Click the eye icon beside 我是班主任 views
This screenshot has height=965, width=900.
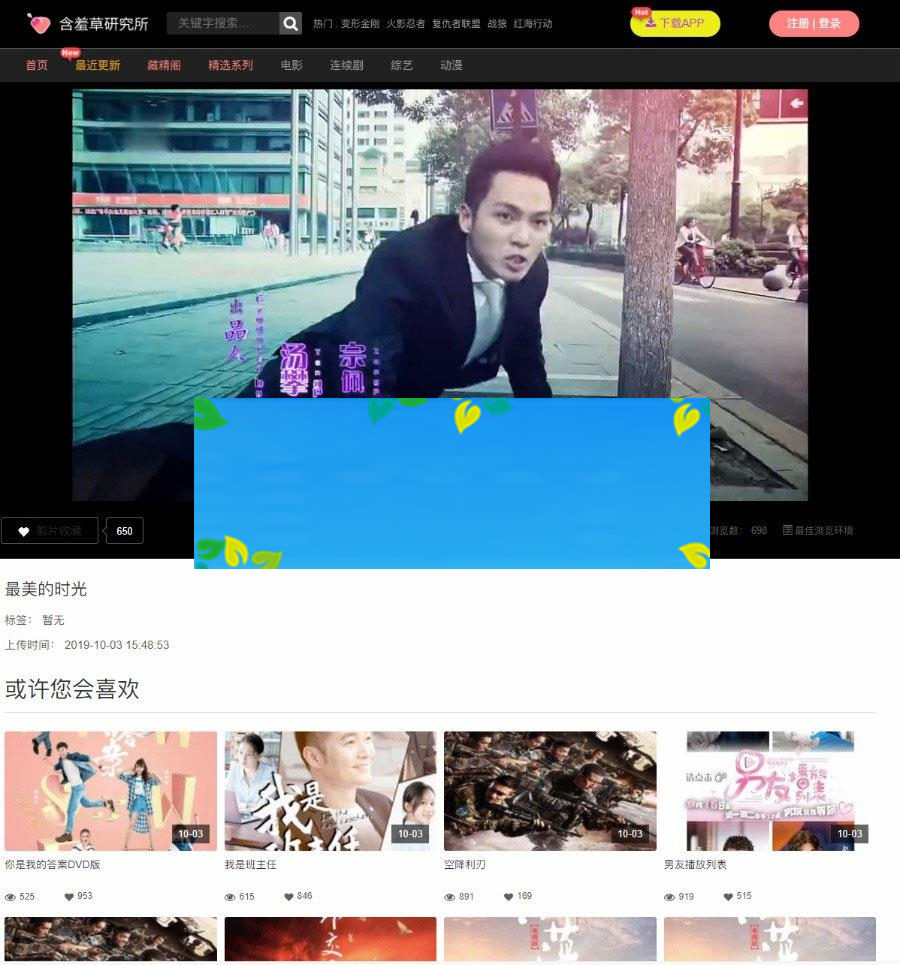[229, 896]
